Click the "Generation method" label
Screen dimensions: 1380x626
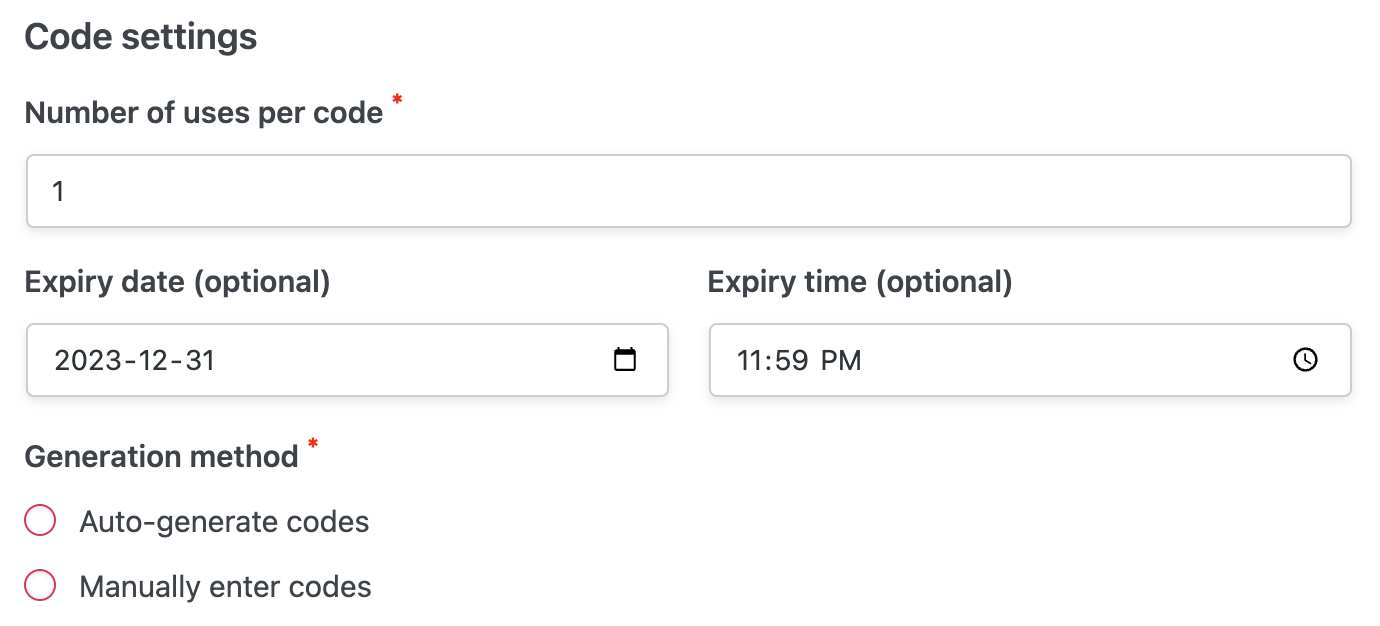click(162, 457)
